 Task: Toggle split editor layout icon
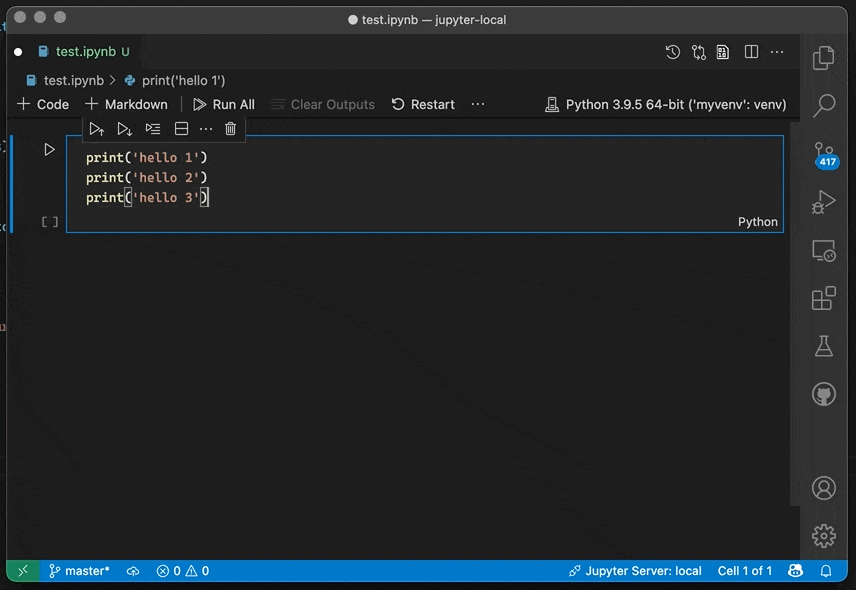click(751, 52)
